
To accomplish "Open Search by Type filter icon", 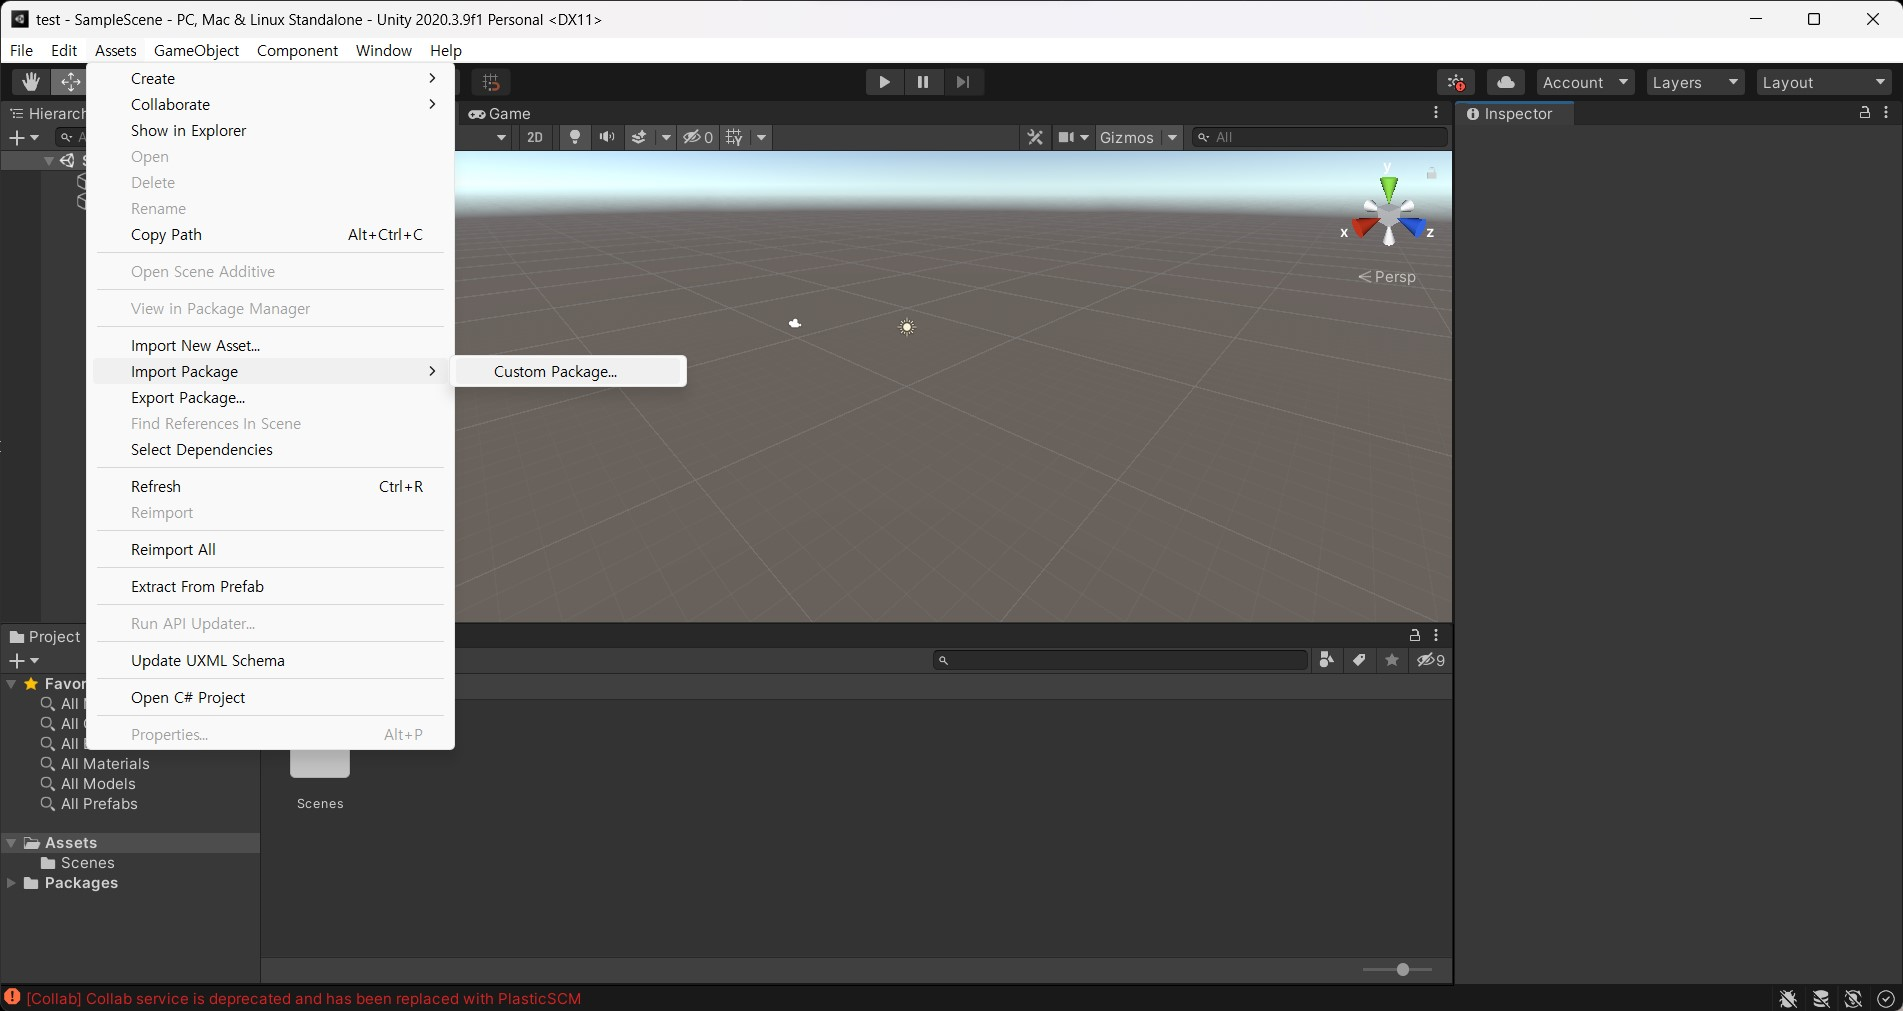I will [1326, 660].
